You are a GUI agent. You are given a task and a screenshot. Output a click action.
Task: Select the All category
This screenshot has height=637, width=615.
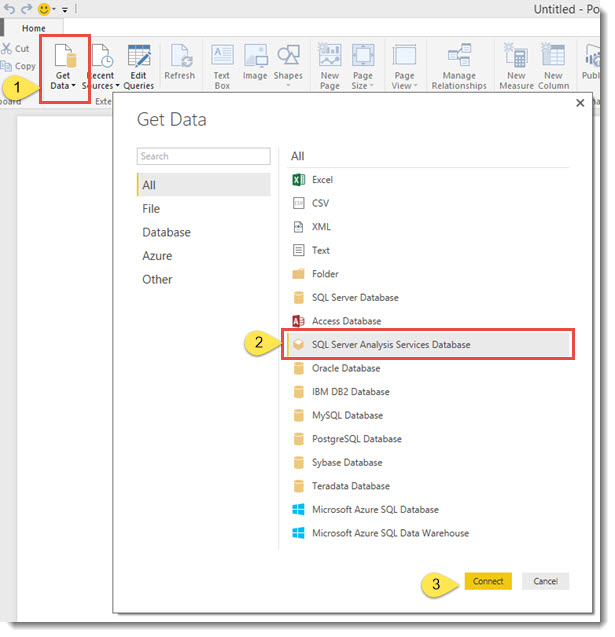coord(204,185)
